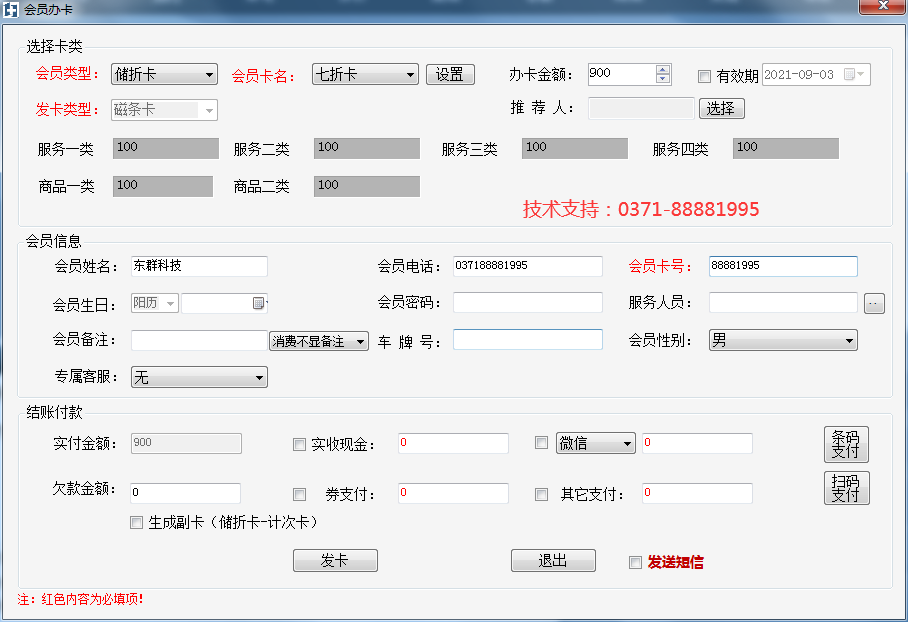This screenshot has width=908, height=622.
Task: Click the 欠款金额 input field
Action: pyautogui.click(x=185, y=493)
